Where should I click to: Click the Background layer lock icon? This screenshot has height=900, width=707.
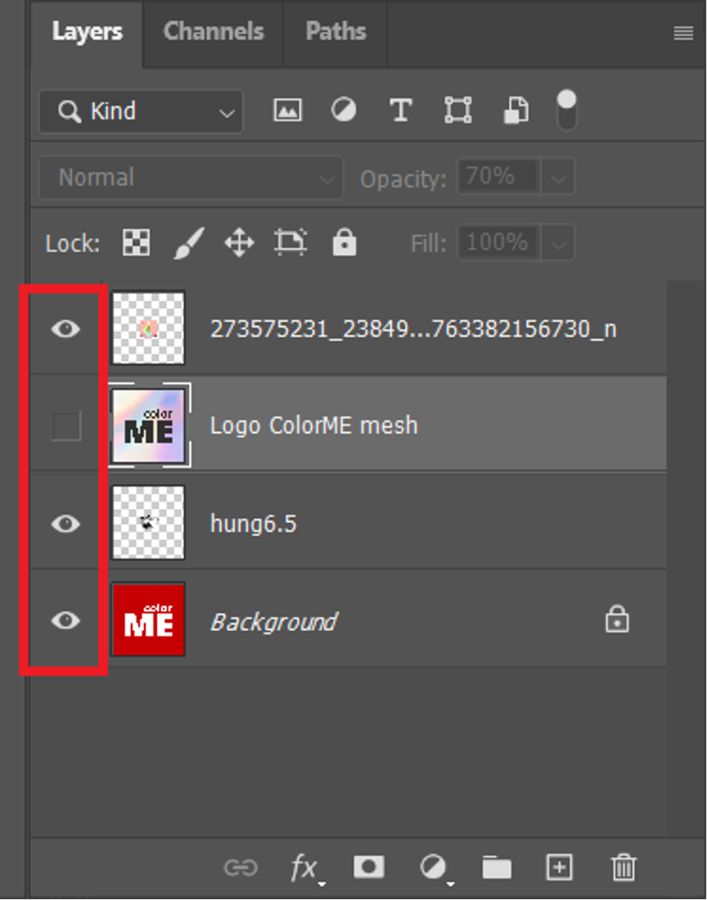(617, 619)
